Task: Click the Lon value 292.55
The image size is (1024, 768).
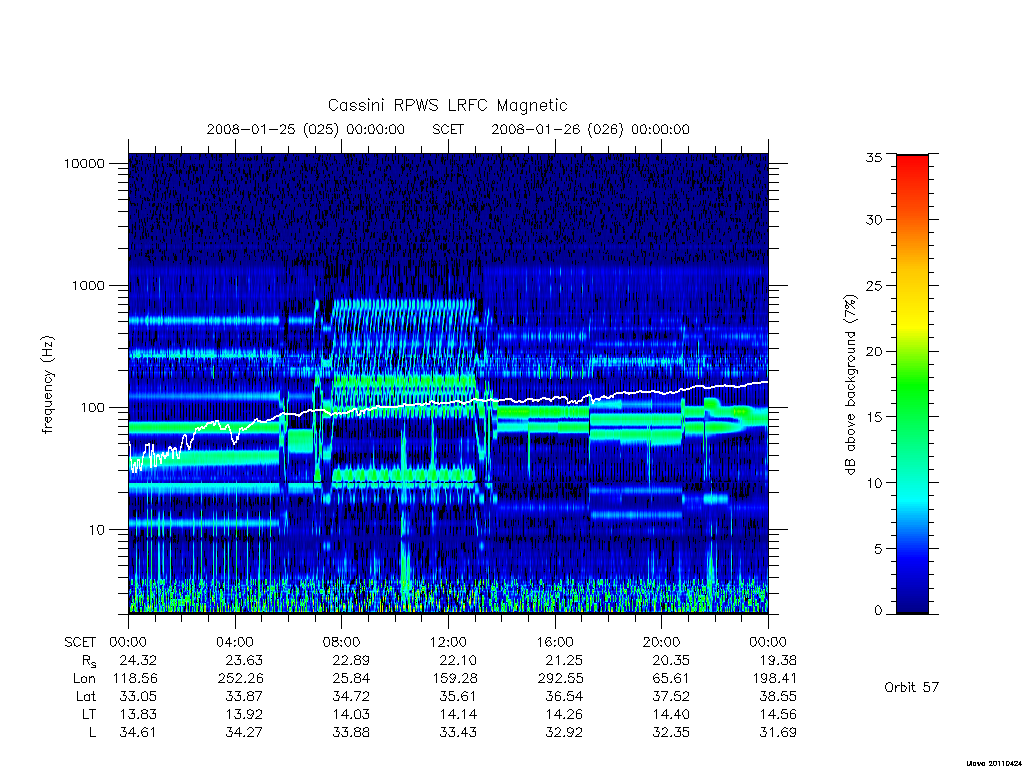Action: (560, 679)
